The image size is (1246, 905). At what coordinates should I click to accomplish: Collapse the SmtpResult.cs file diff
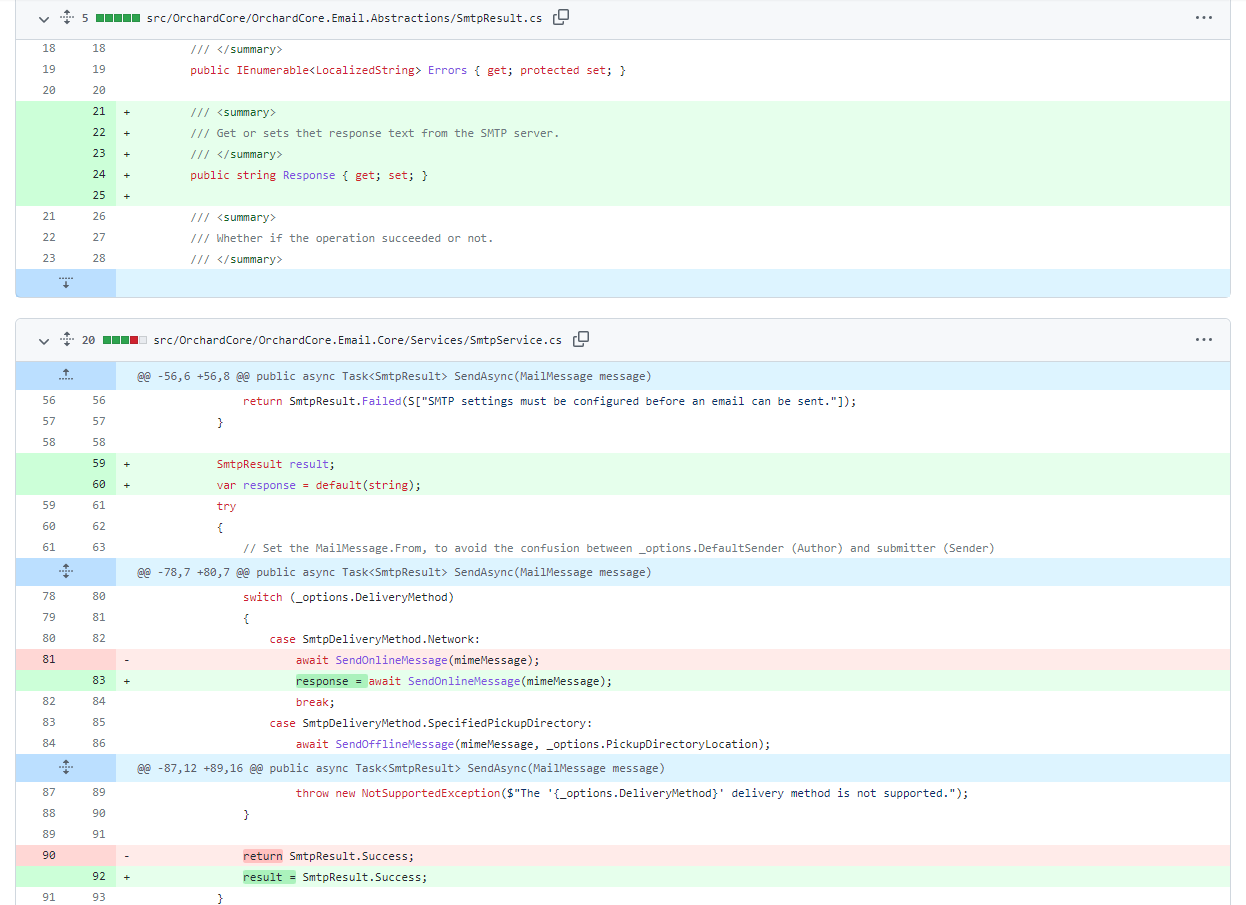[44, 18]
